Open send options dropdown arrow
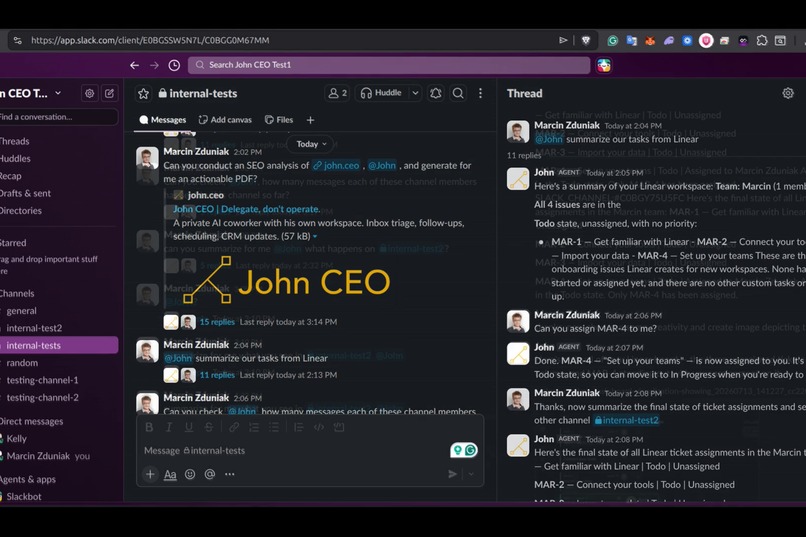Screen dimensions: 806x537 [x=471, y=474]
